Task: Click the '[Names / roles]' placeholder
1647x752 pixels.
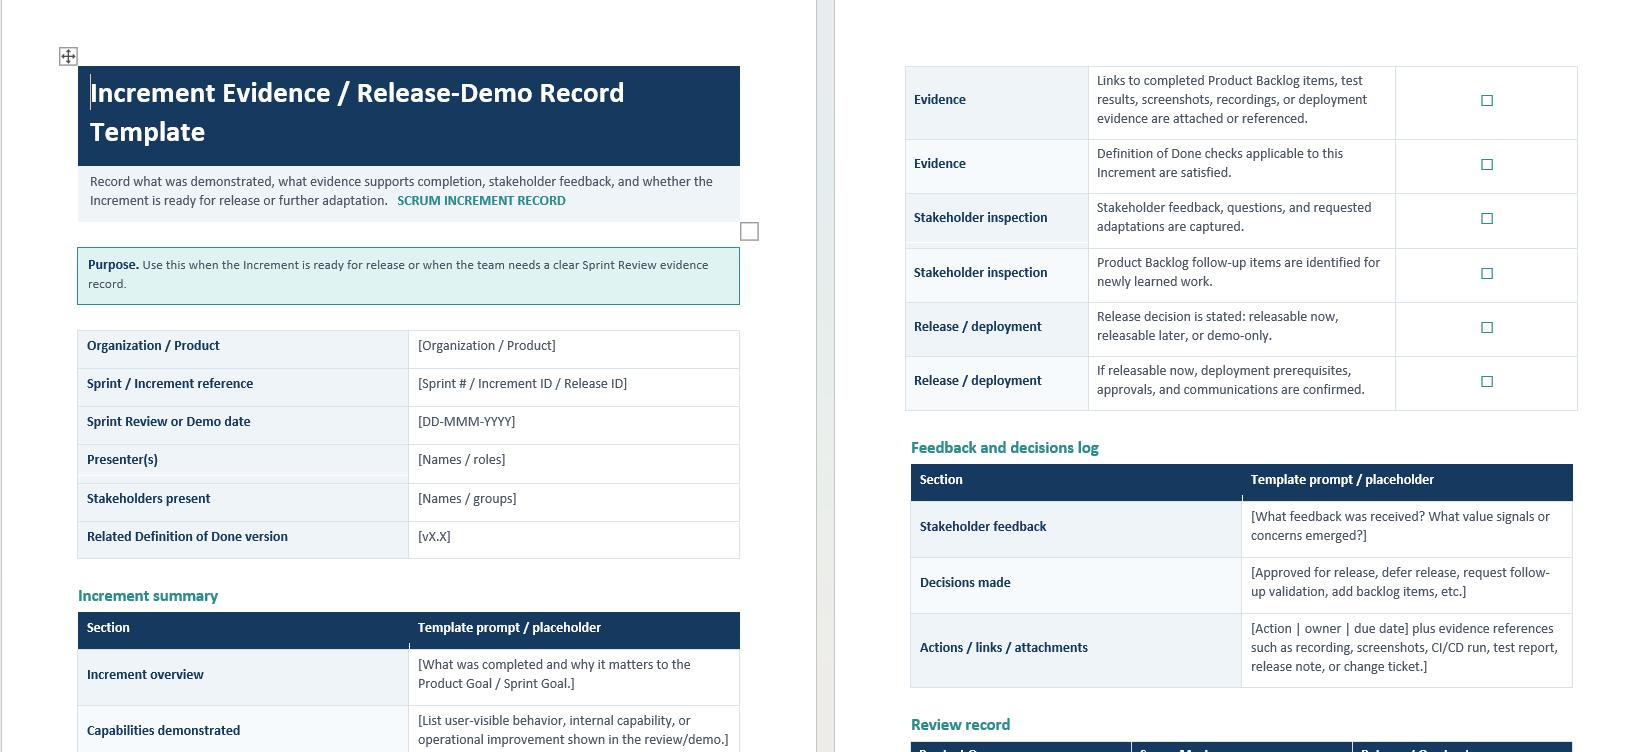Action: (461, 460)
